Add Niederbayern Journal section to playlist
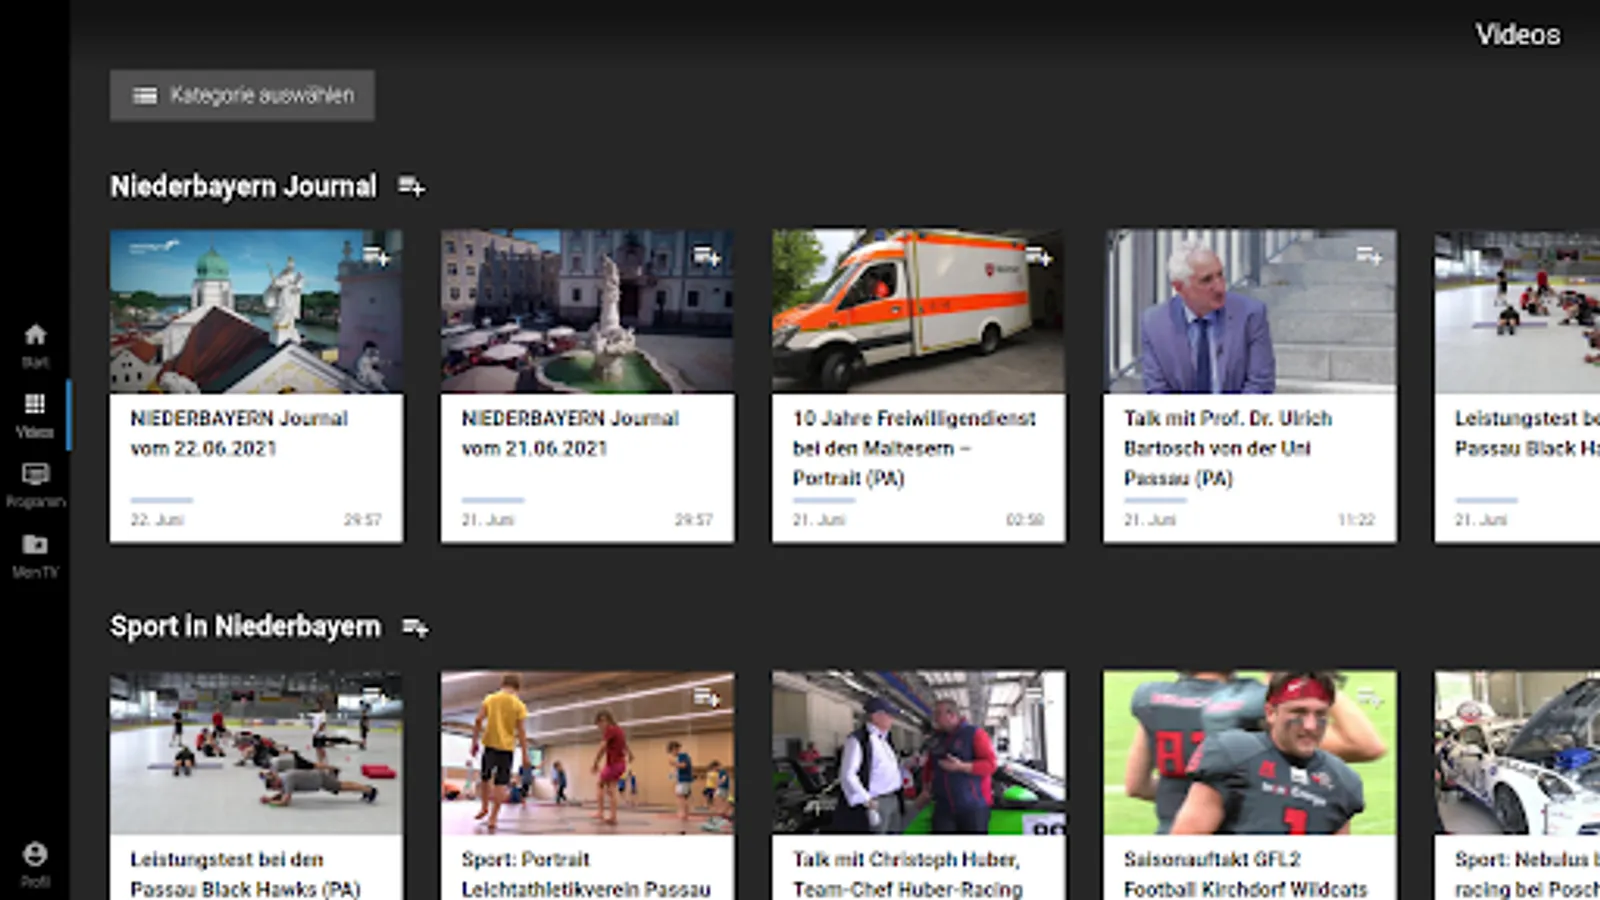 point(411,186)
